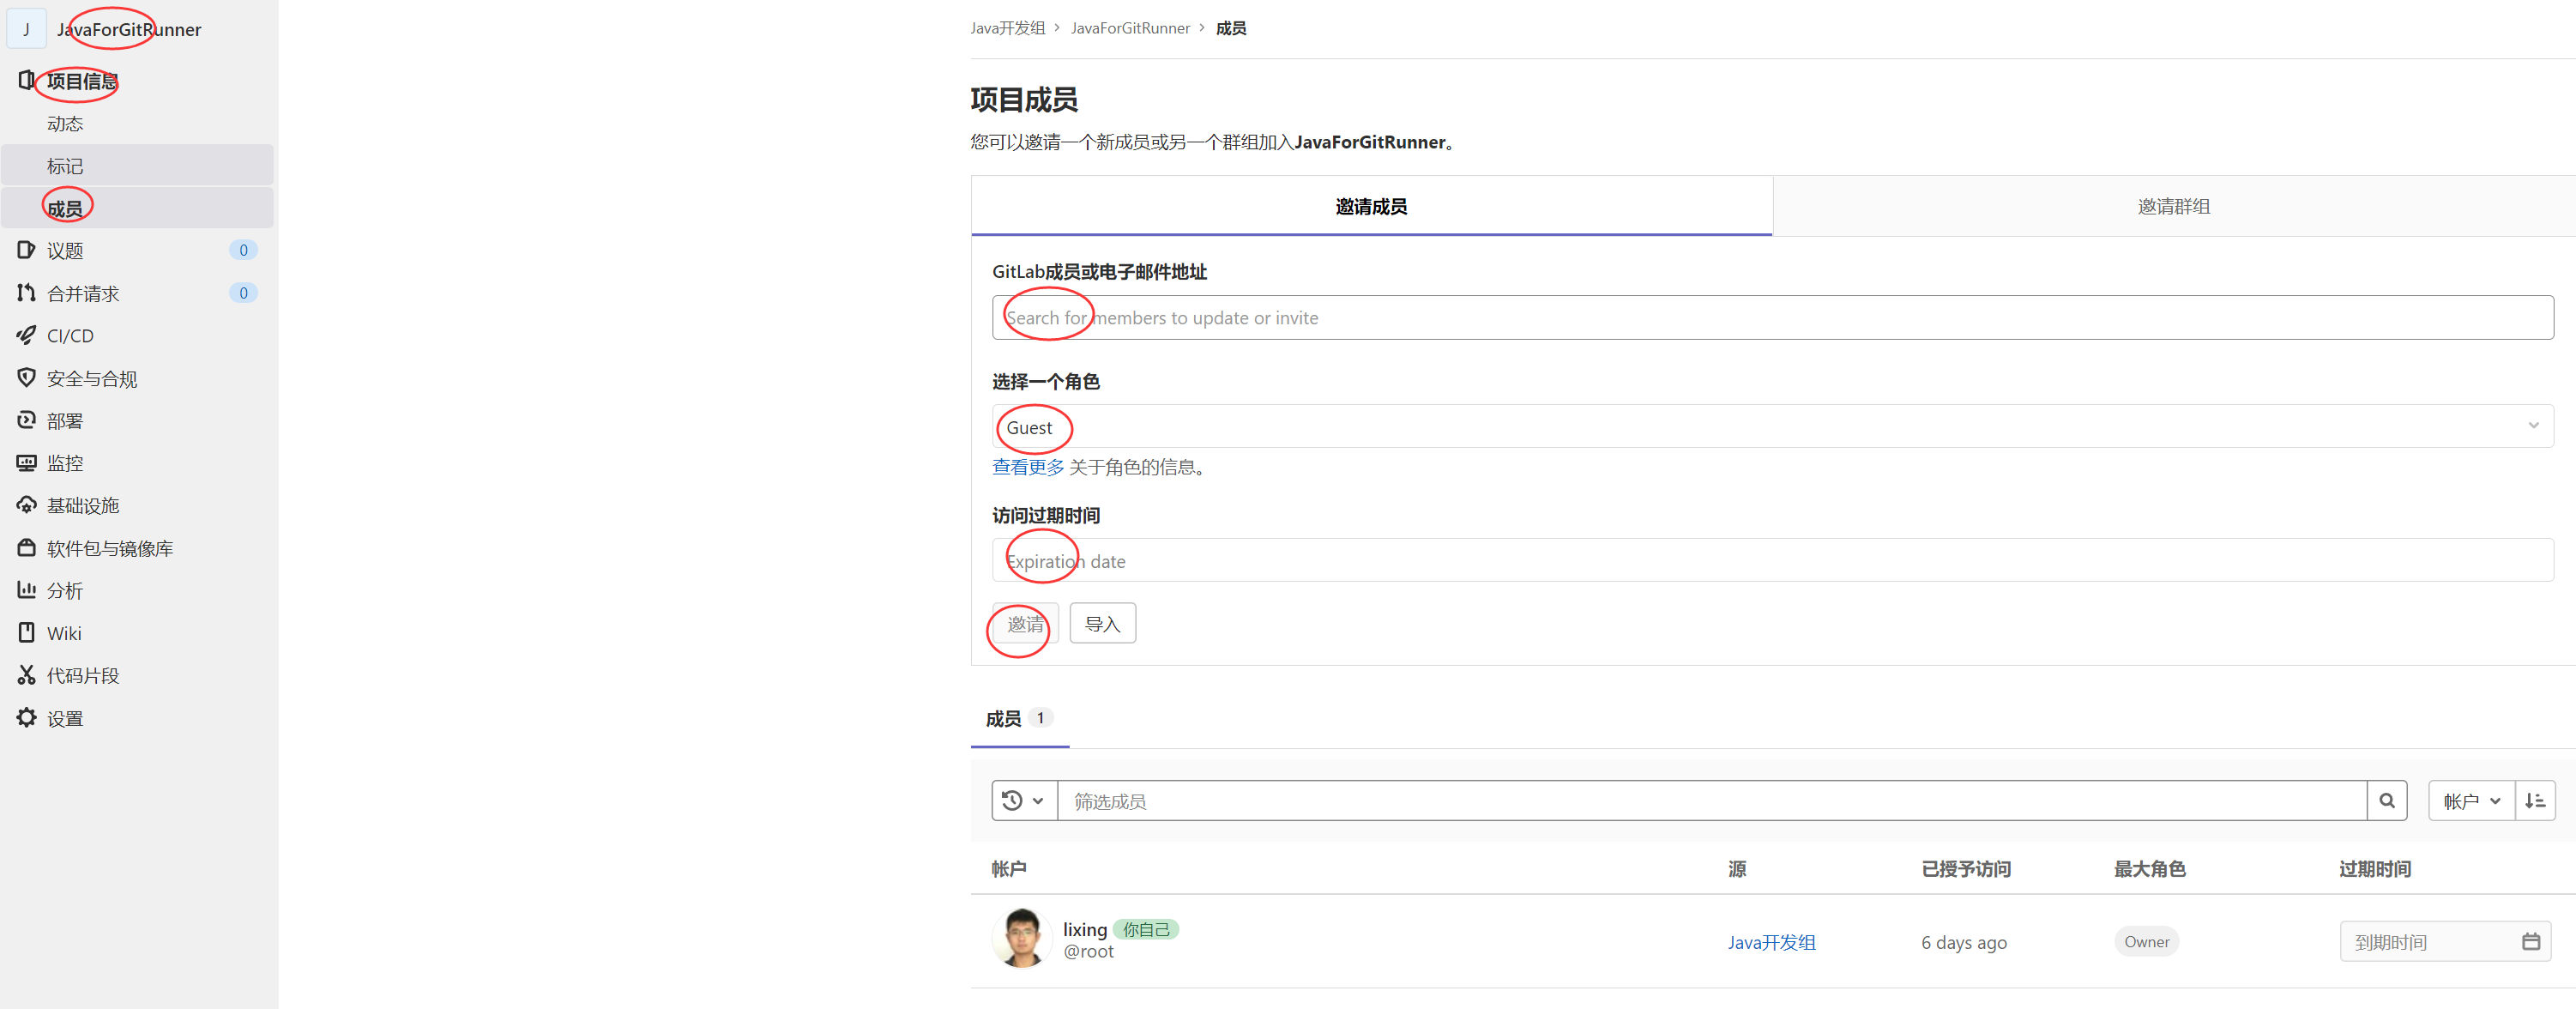
Task: Open the calendar icon in 到期时间 field
Action: pyautogui.click(x=2531, y=941)
